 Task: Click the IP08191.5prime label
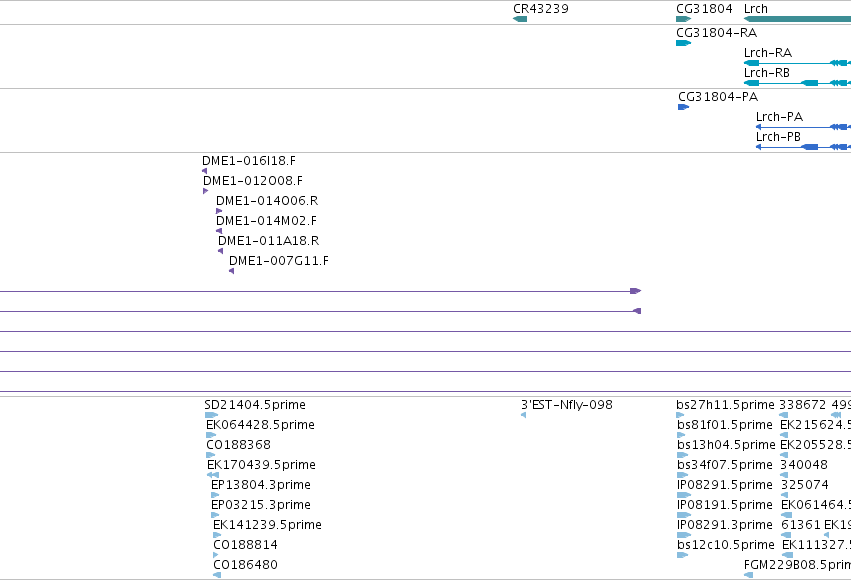(725, 505)
